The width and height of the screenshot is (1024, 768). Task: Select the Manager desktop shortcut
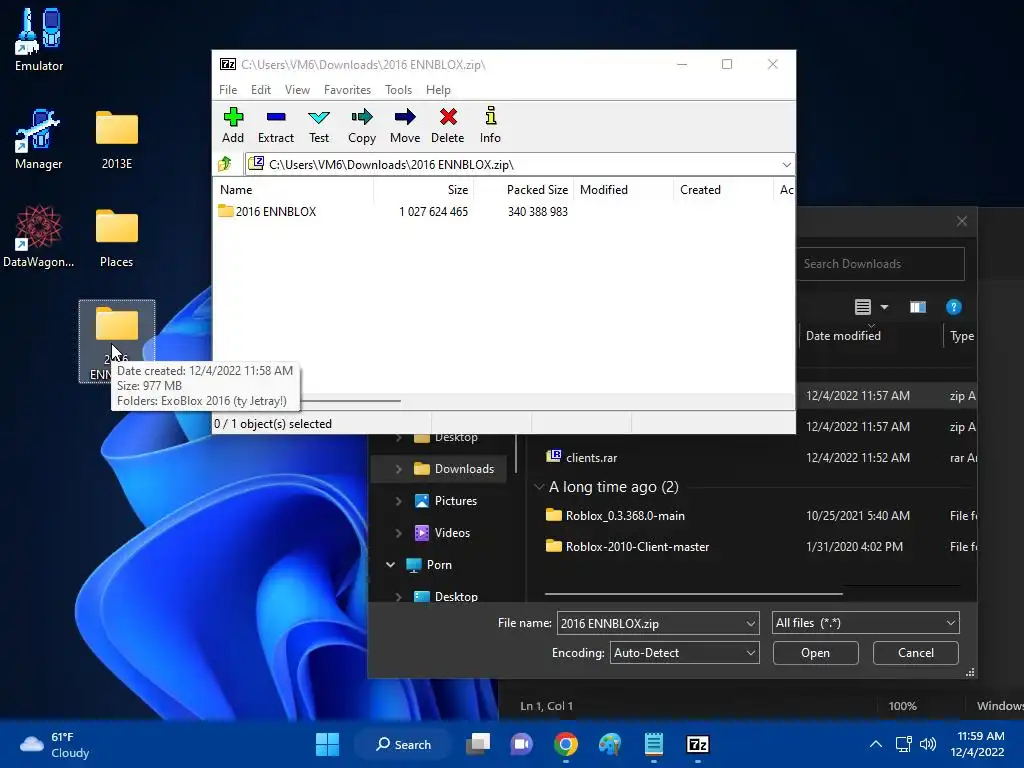pyautogui.click(x=39, y=139)
